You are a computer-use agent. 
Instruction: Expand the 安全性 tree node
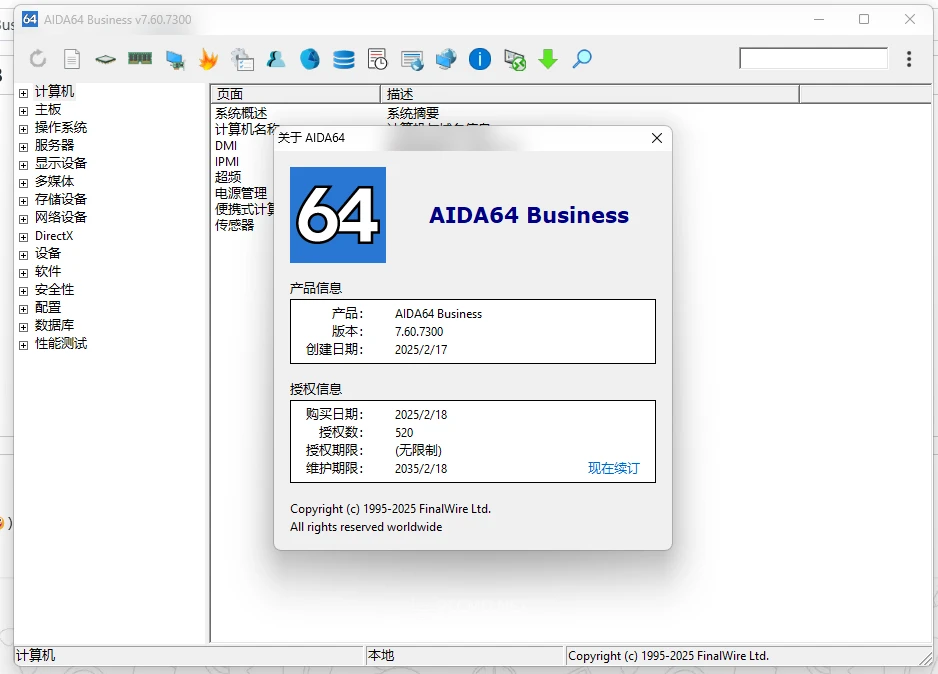(x=23, y=291)
